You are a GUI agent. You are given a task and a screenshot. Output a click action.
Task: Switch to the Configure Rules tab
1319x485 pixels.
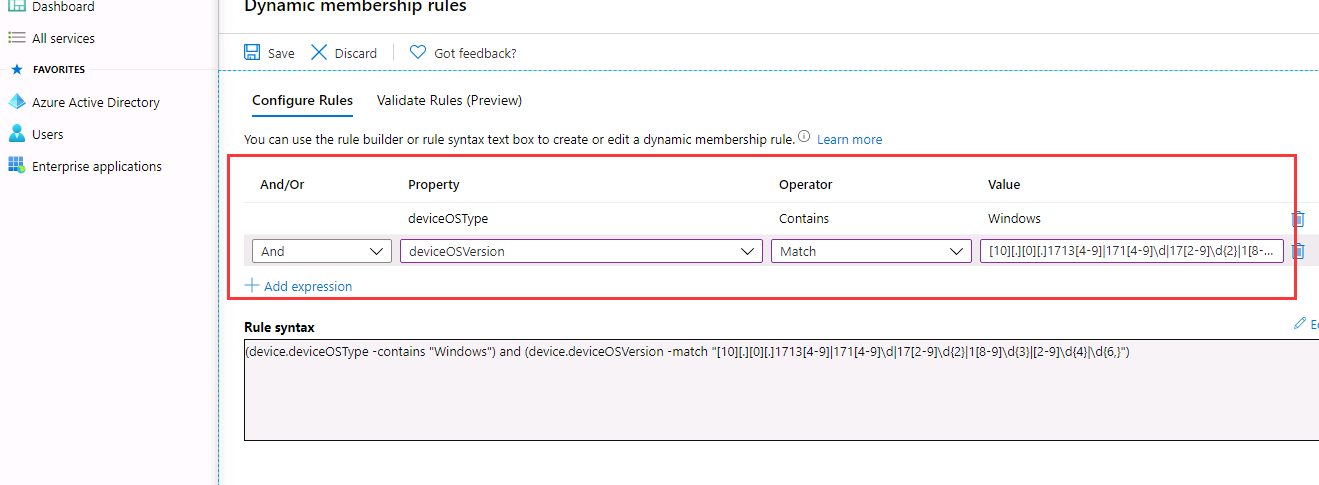point(302,100)
